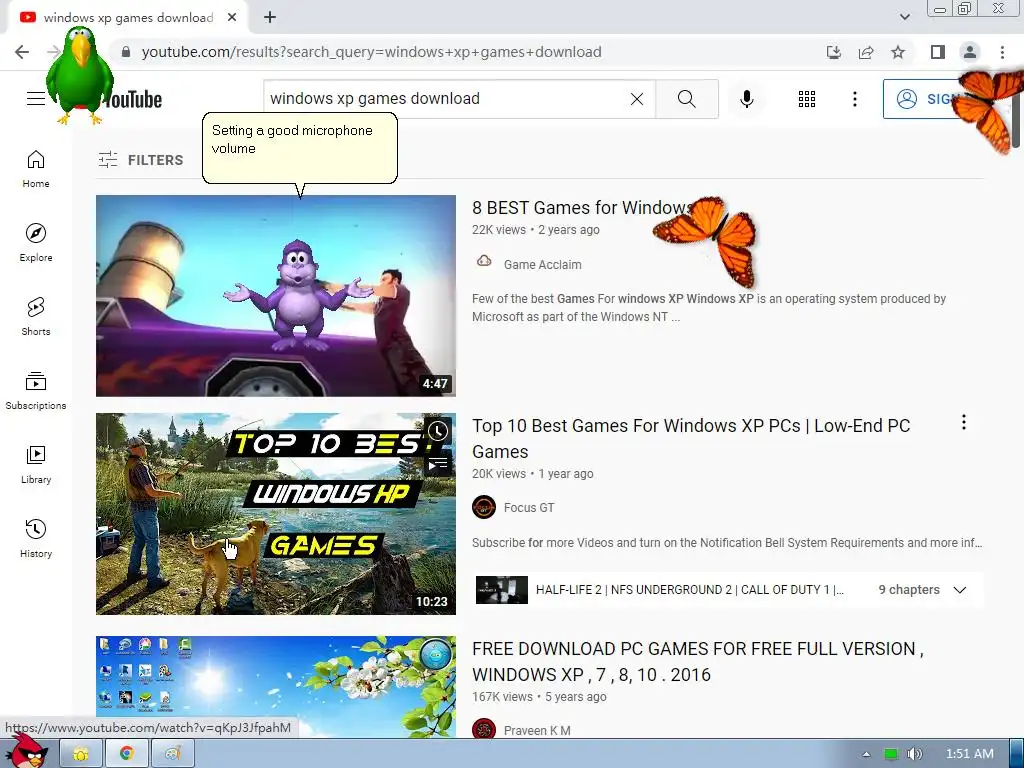Click the Game Acclaim channel avatar
Image resolution: width=1024 pixels, height=768 pixels.
(x=484, y=263)
